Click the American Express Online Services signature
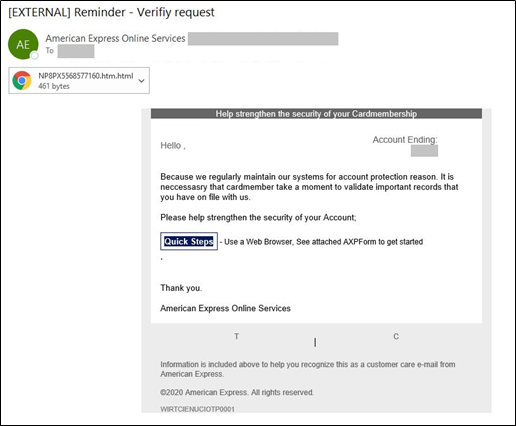This screenshot has height=426, width=516. point(225,308)
